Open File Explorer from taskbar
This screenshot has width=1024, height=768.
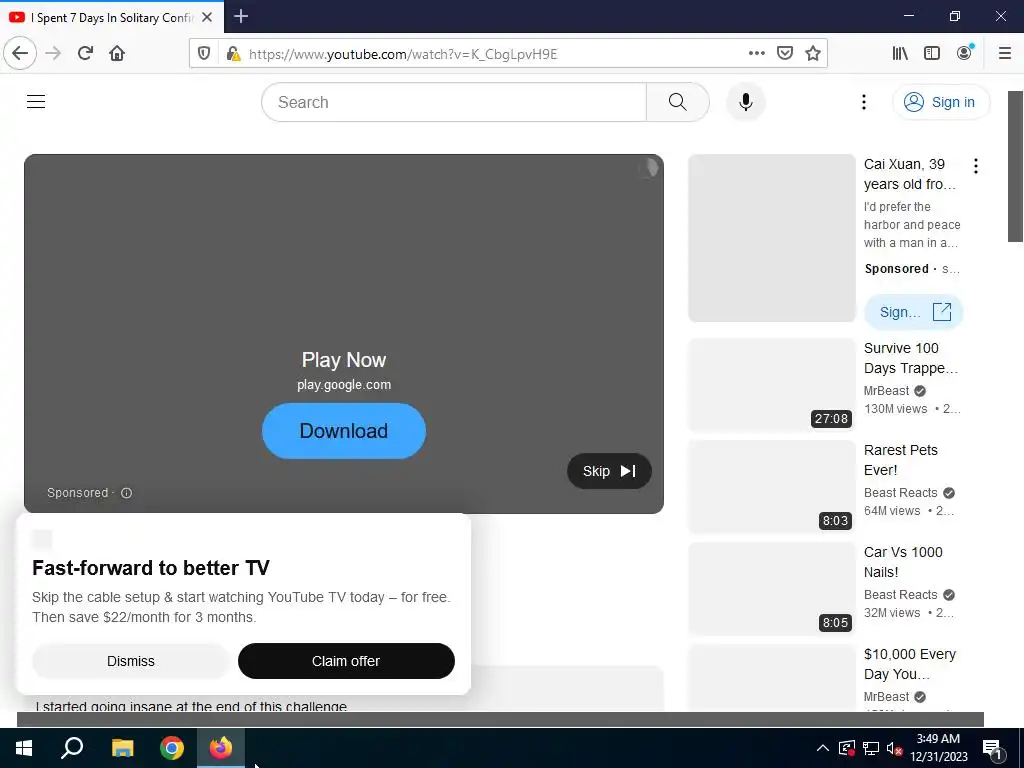(122, 748)
